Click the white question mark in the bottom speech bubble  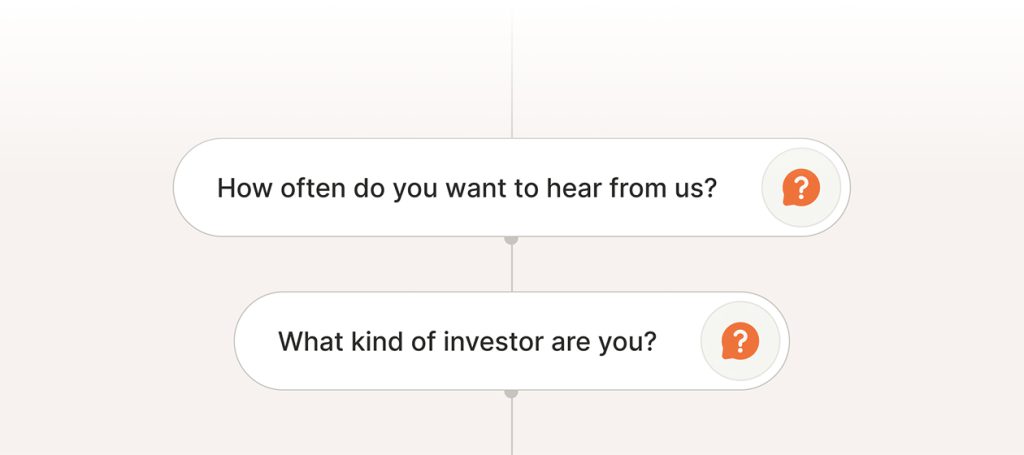point(741,340)
